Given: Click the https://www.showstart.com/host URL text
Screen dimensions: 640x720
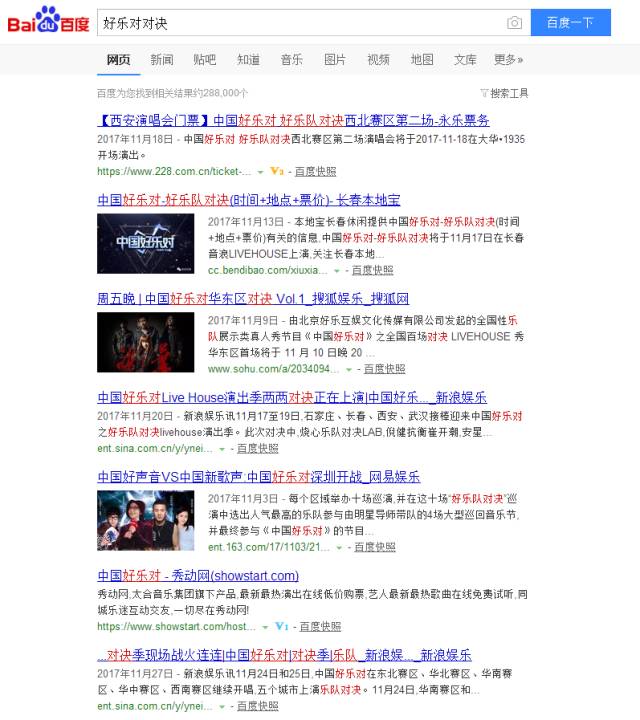Looking at the screenshot, I should coord(177,627).
